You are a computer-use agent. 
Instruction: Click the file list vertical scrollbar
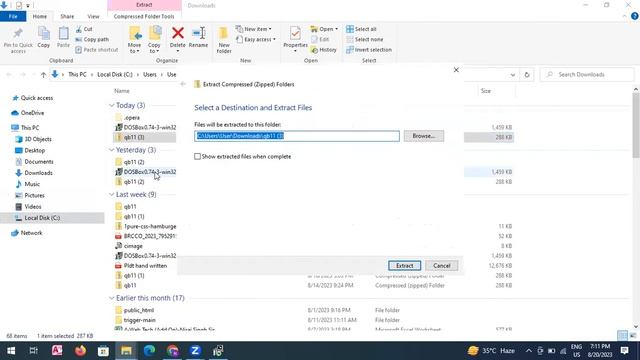(x=636, y=125)
